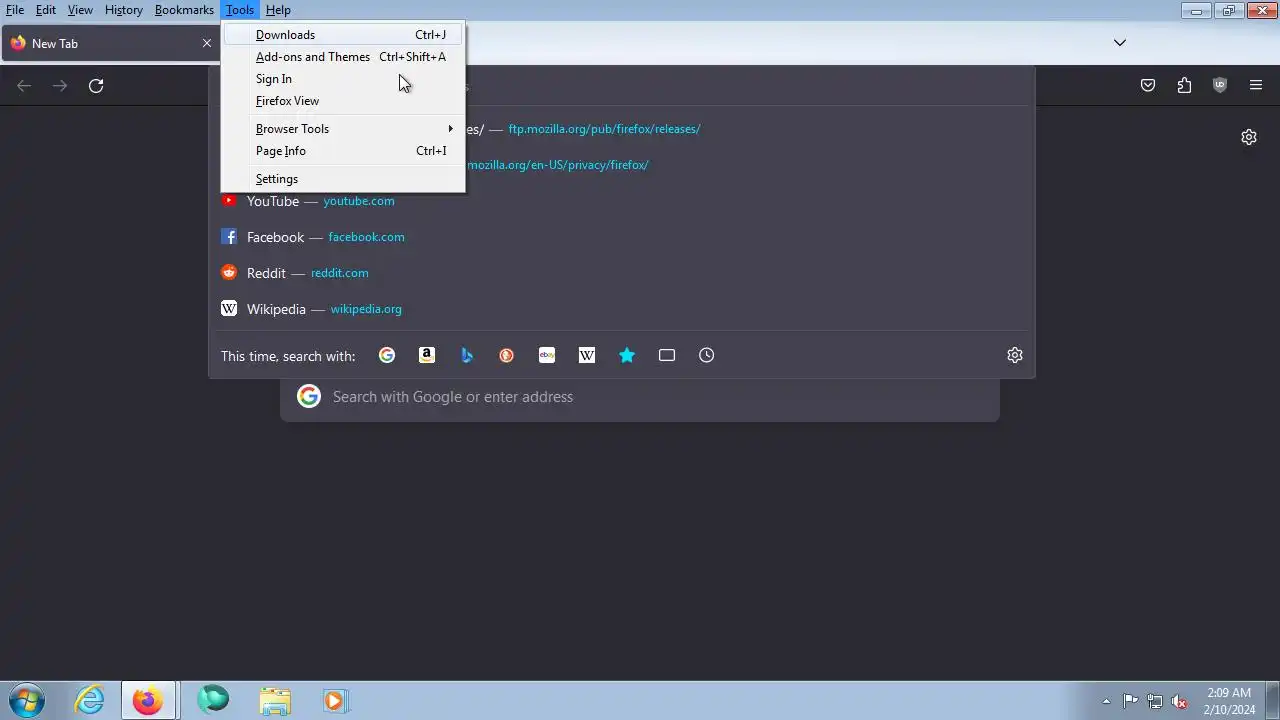Choose Downloads from the Tools menu
1280x720 pixels.
point(343,35)
